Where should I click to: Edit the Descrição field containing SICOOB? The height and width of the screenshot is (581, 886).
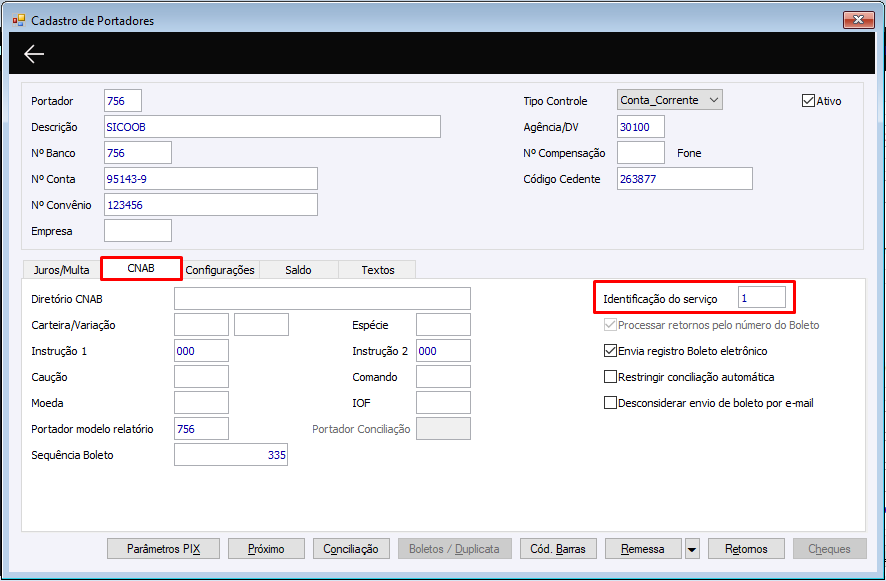coord(272,127)
